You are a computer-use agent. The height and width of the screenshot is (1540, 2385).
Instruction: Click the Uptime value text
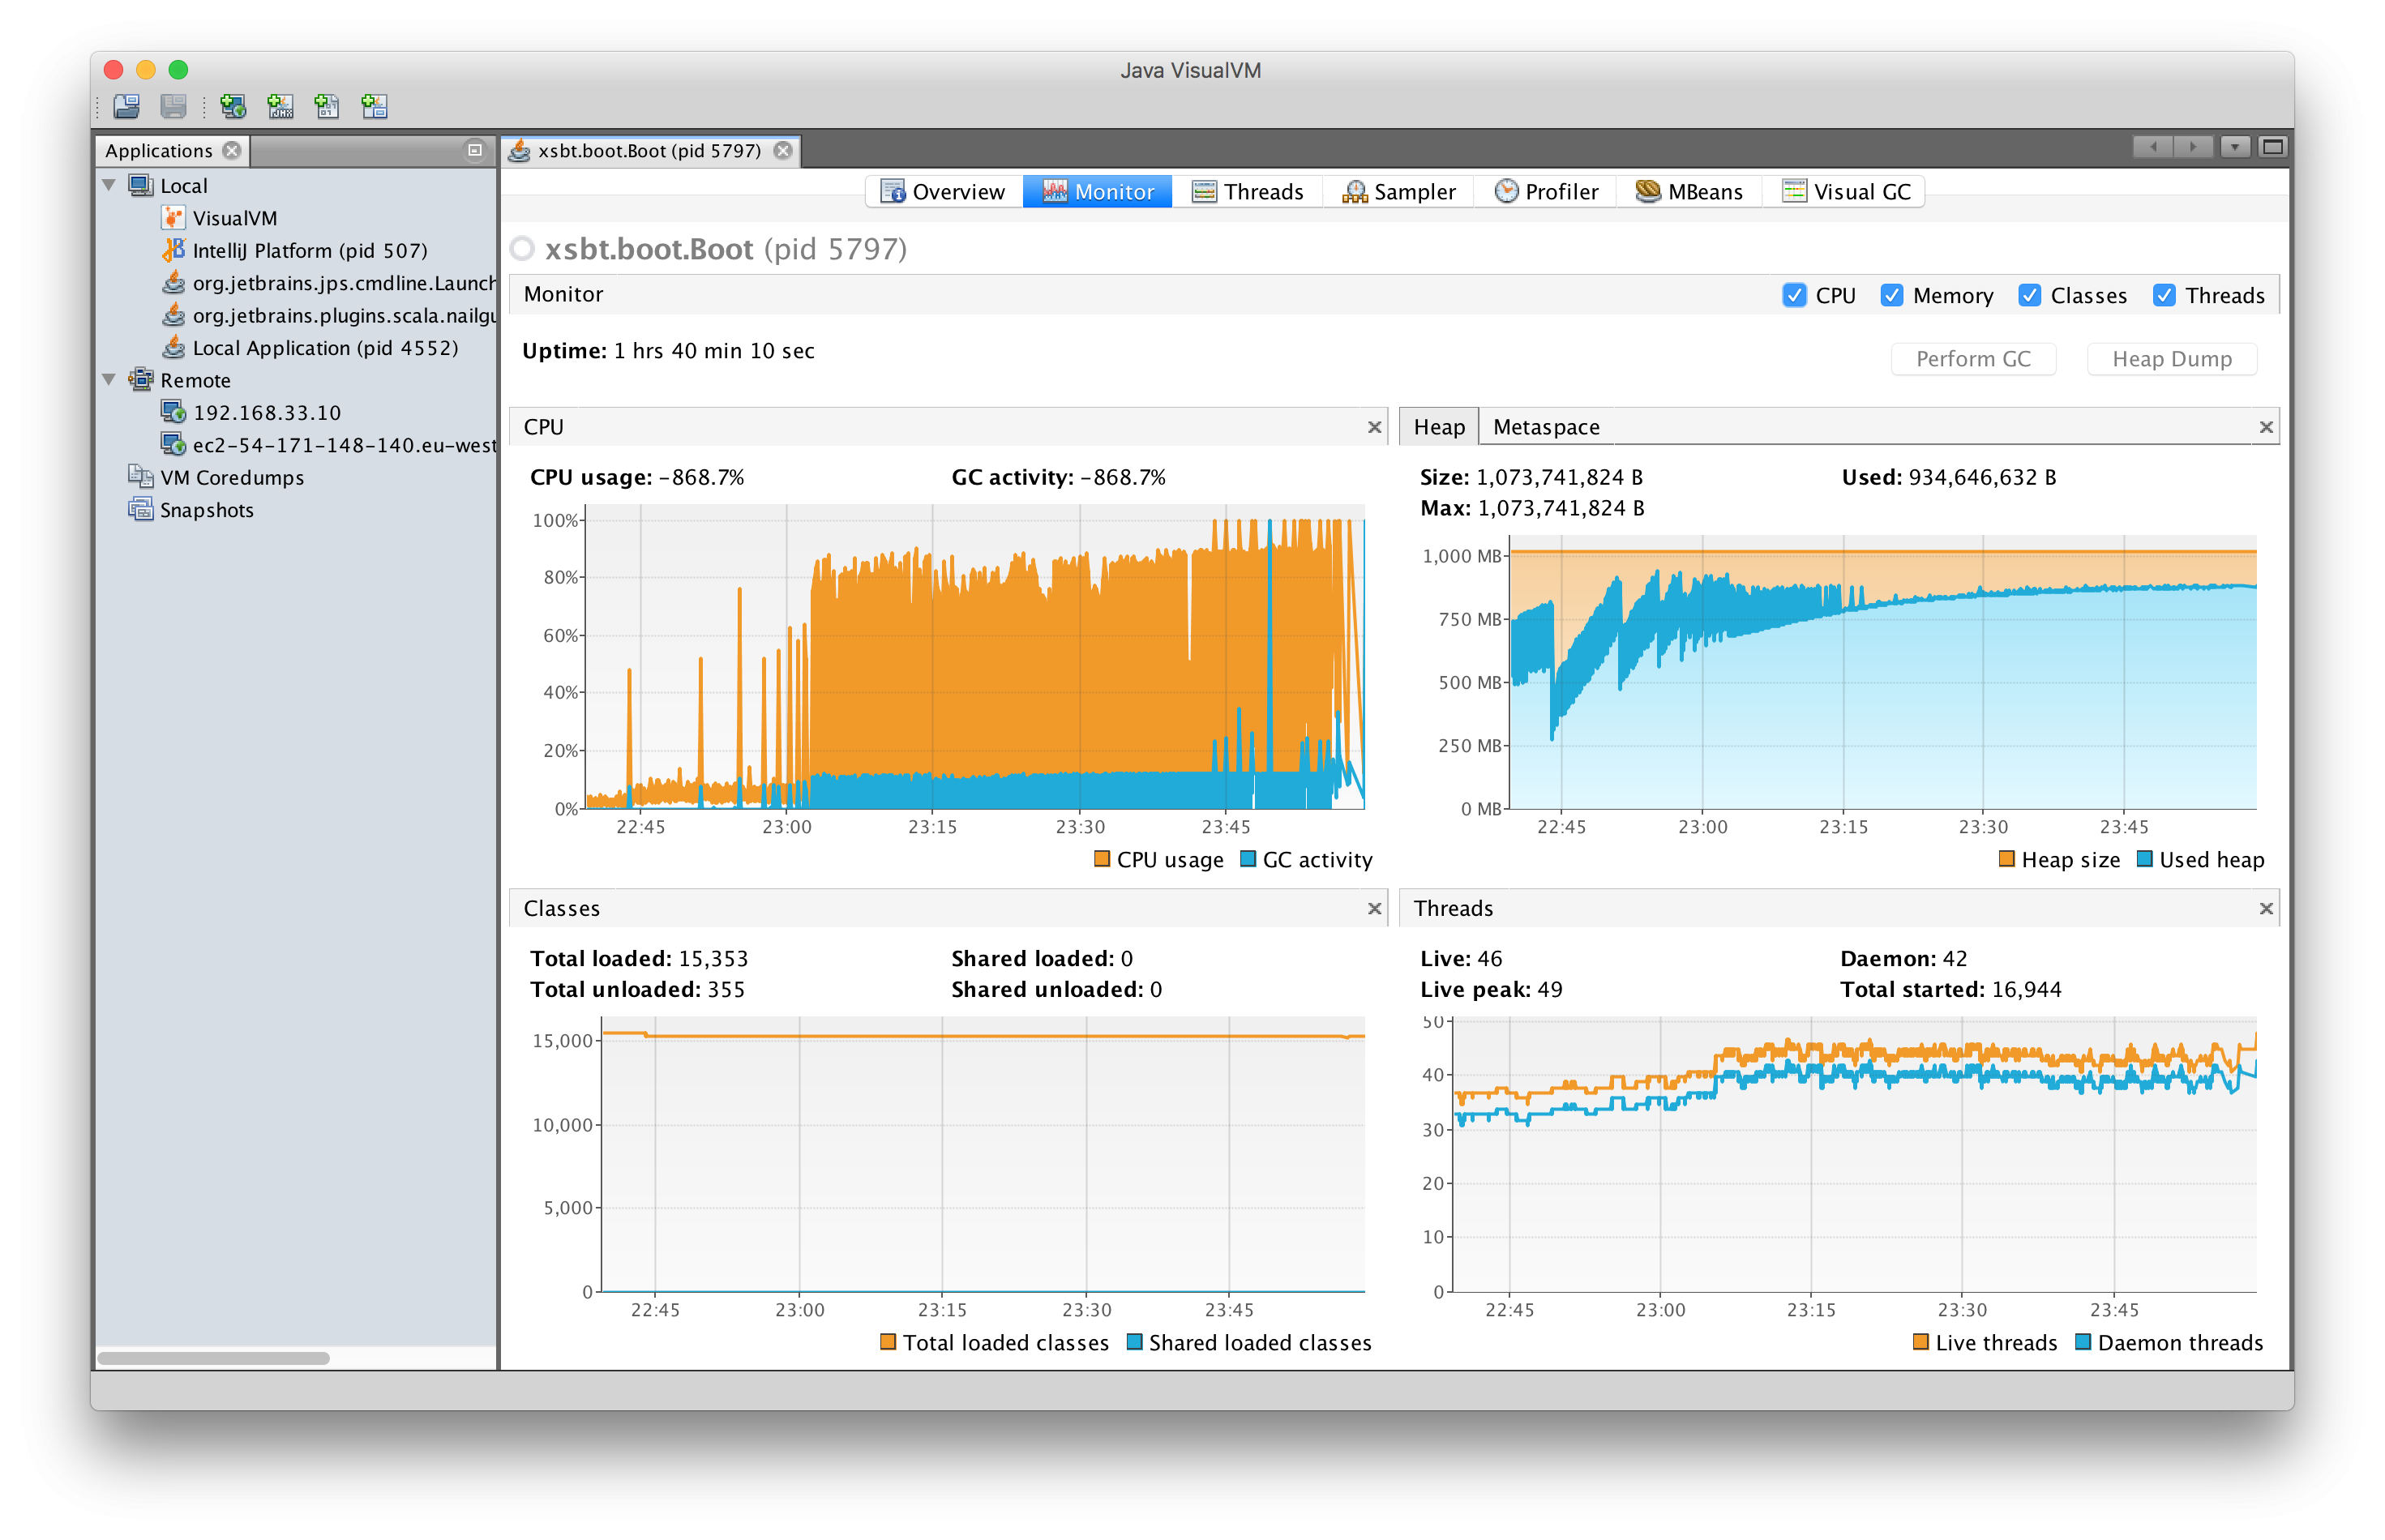714,351
